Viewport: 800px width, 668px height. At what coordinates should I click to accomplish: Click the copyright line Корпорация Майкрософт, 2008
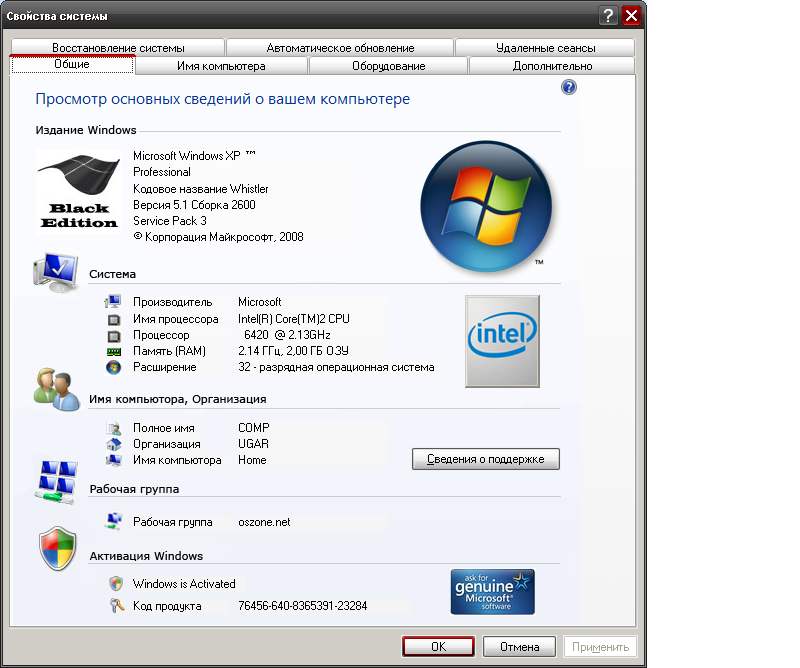click(218, 237)
